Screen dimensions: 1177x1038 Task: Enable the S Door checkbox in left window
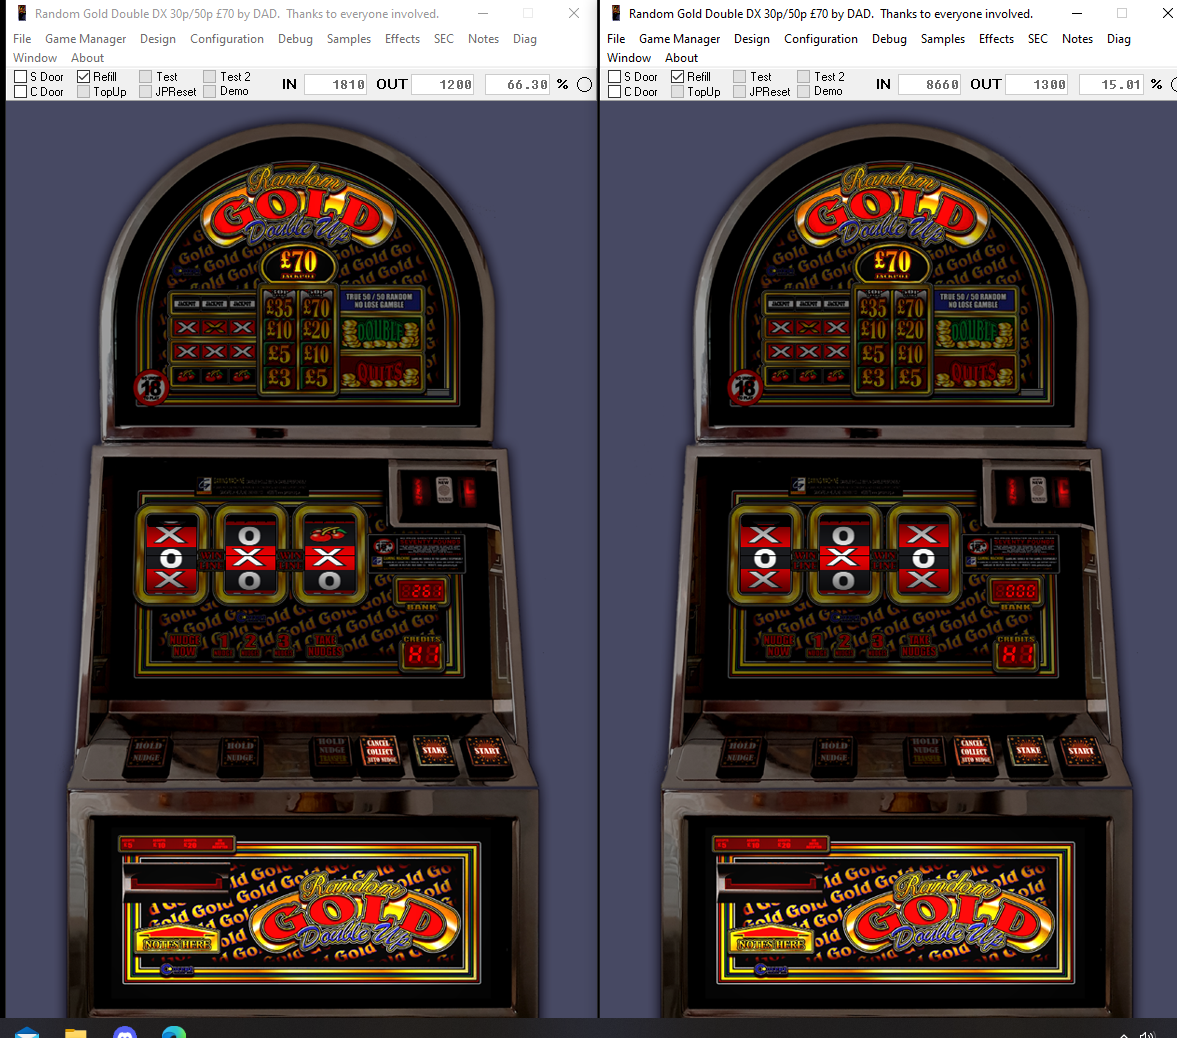(20, 77)
